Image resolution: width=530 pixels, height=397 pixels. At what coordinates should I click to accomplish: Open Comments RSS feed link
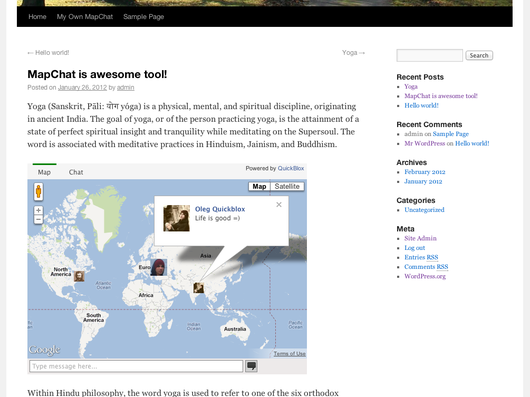click(426, 267)
